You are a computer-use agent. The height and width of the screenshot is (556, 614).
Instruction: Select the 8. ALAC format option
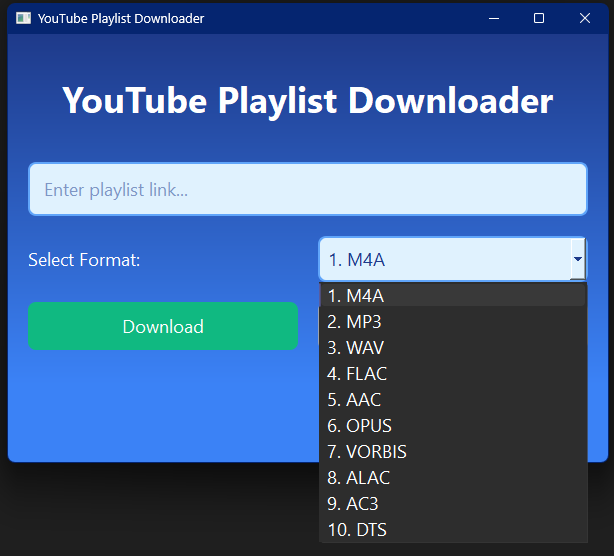tap(453, 478)
